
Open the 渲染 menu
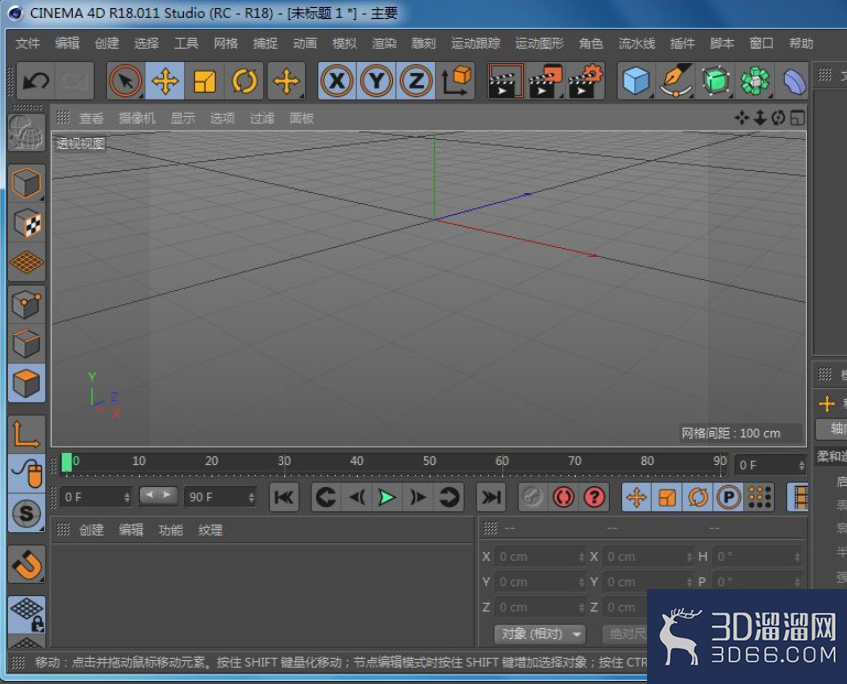[384, 43]
